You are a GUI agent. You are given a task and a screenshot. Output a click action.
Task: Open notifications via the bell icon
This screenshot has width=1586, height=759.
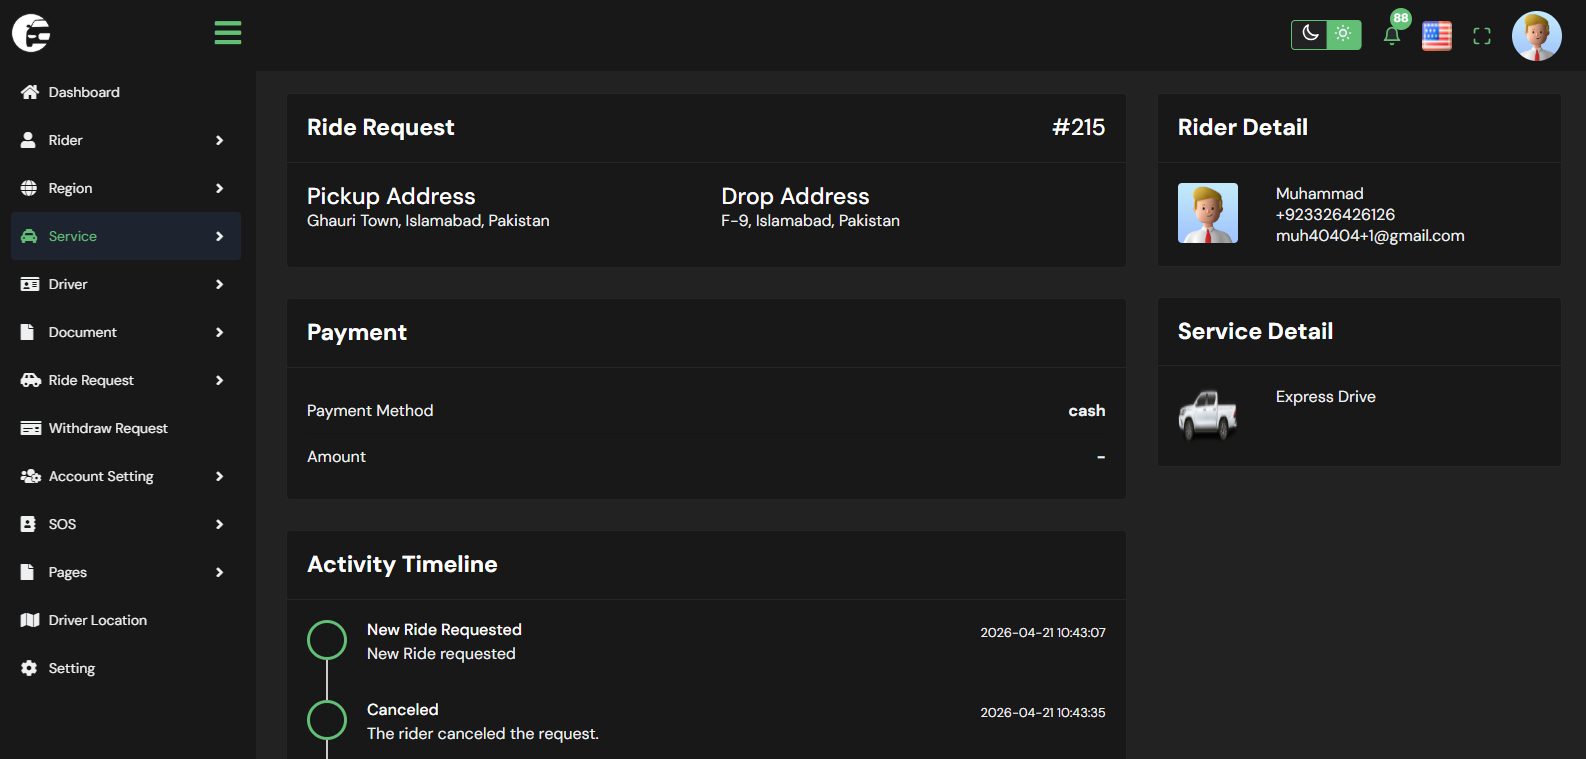pyautogui.click(x=1391, y=36)
